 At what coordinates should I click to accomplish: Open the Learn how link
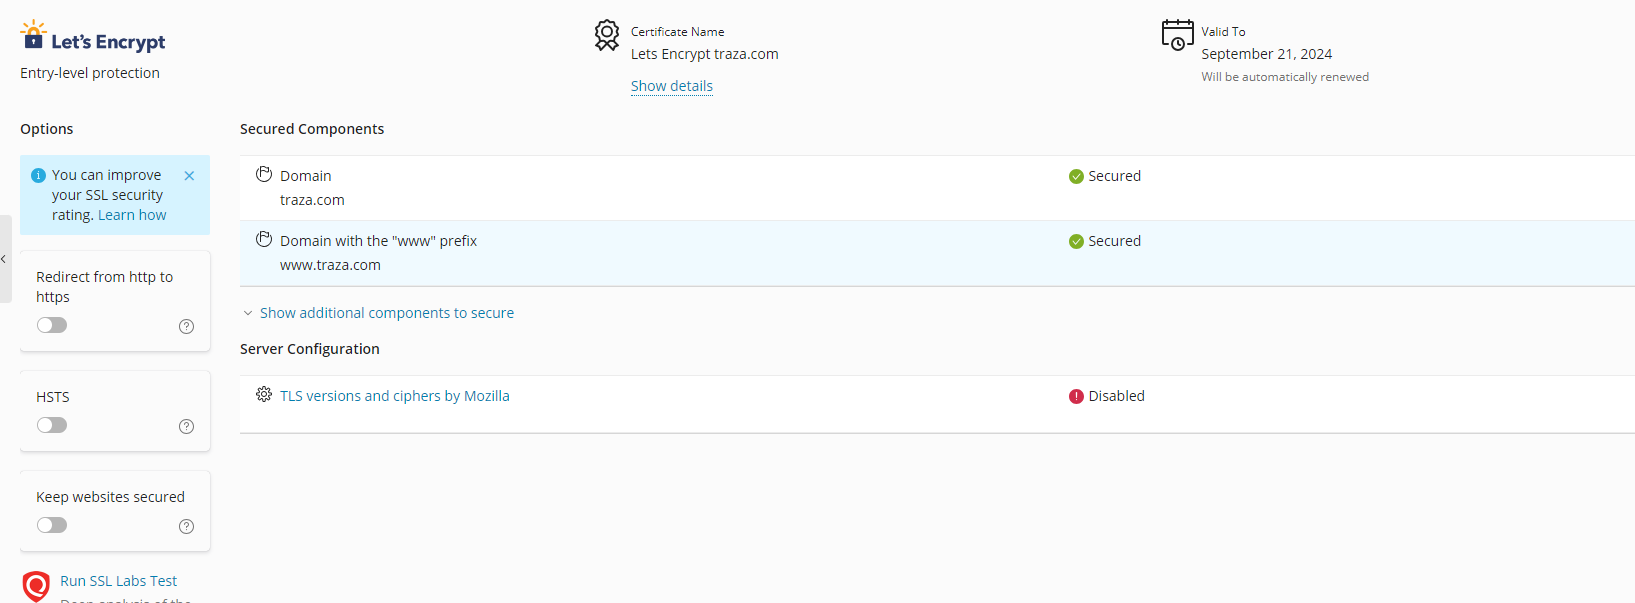pos(132,215)
